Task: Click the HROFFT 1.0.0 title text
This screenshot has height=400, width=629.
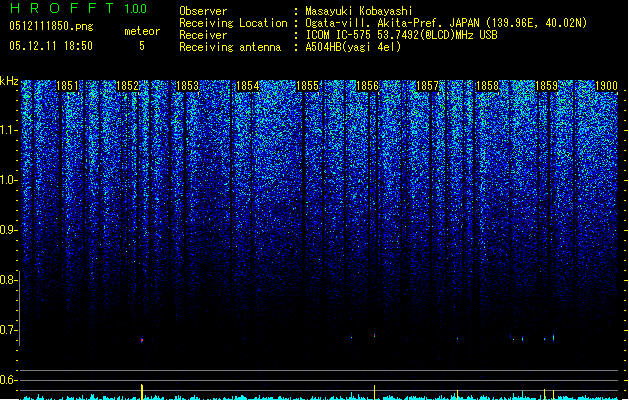Action: click(x=78, y=8)
